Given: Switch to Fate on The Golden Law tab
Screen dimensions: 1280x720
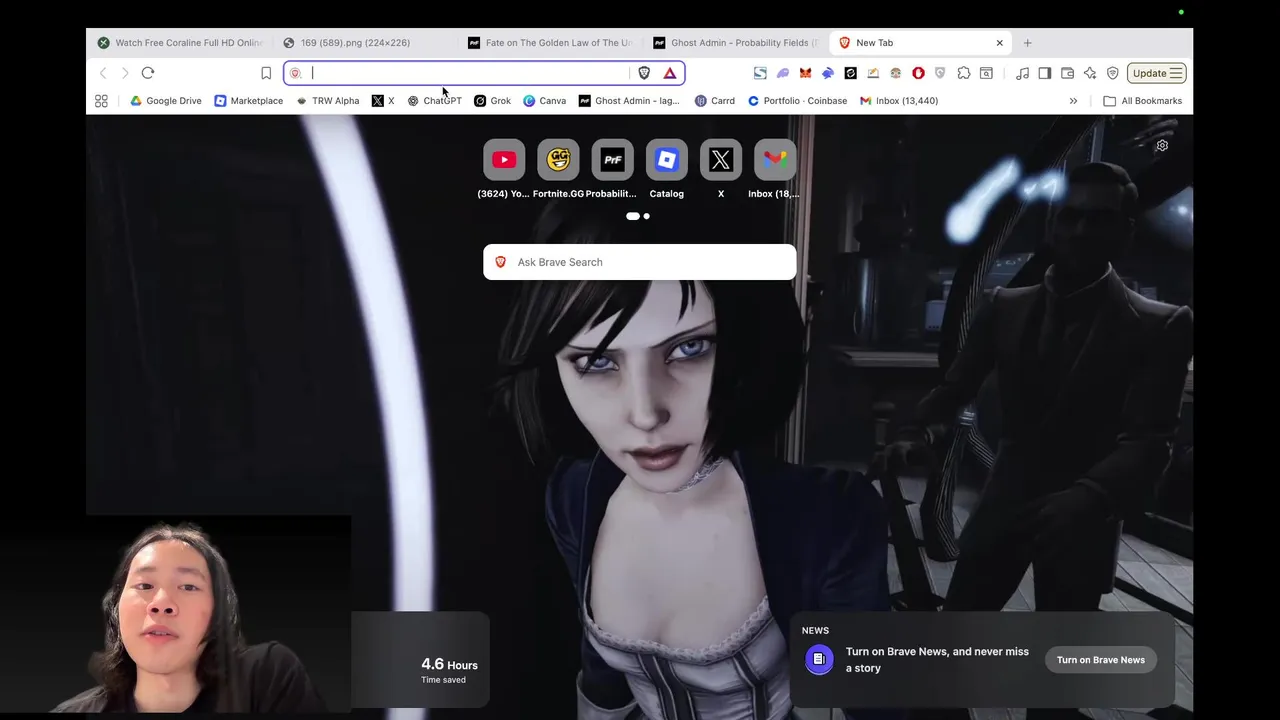Looking at the screenshot, I should (x=550, y=43).
